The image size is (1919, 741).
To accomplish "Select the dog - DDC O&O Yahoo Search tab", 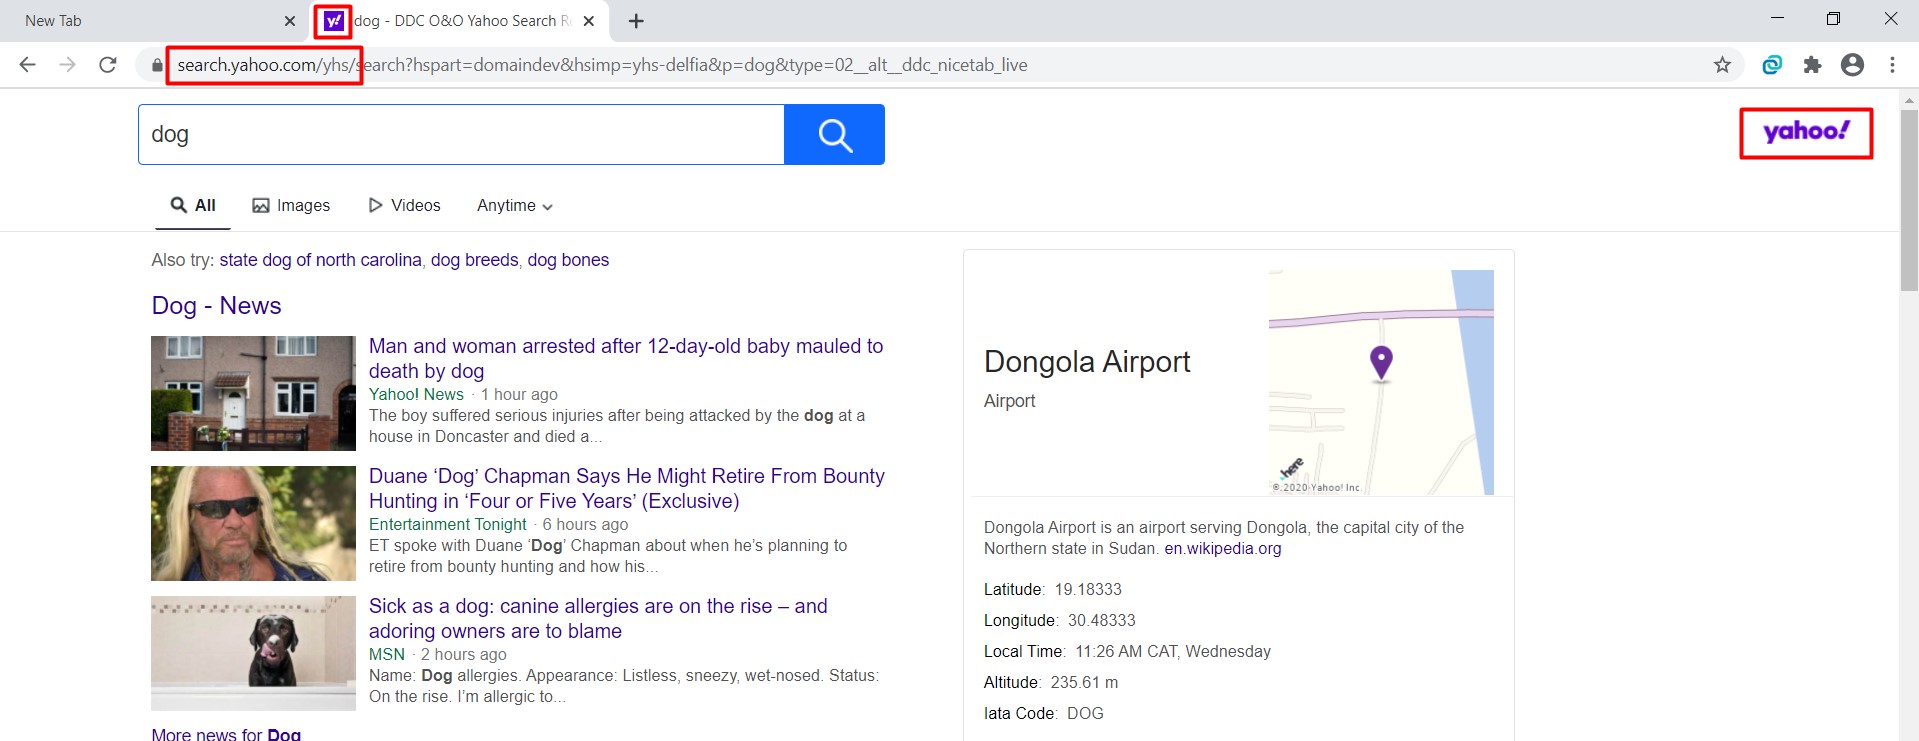I will pyautogui.click(x=462, y=21).
